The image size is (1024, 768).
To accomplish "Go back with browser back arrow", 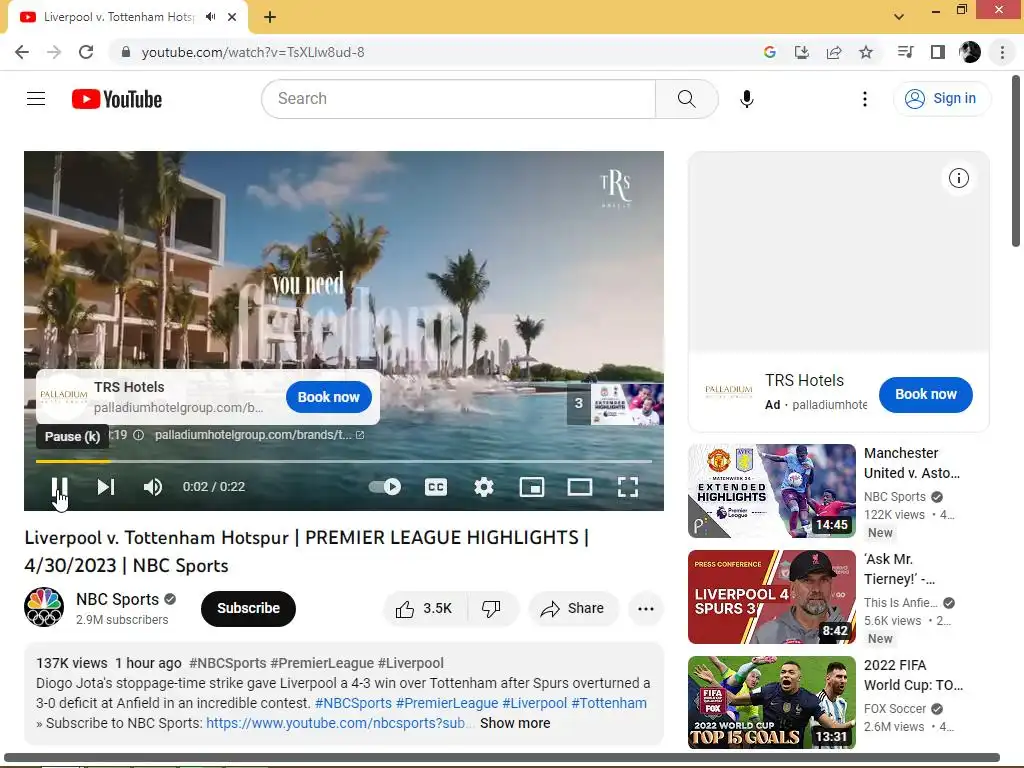I will (x=22, y=52).
